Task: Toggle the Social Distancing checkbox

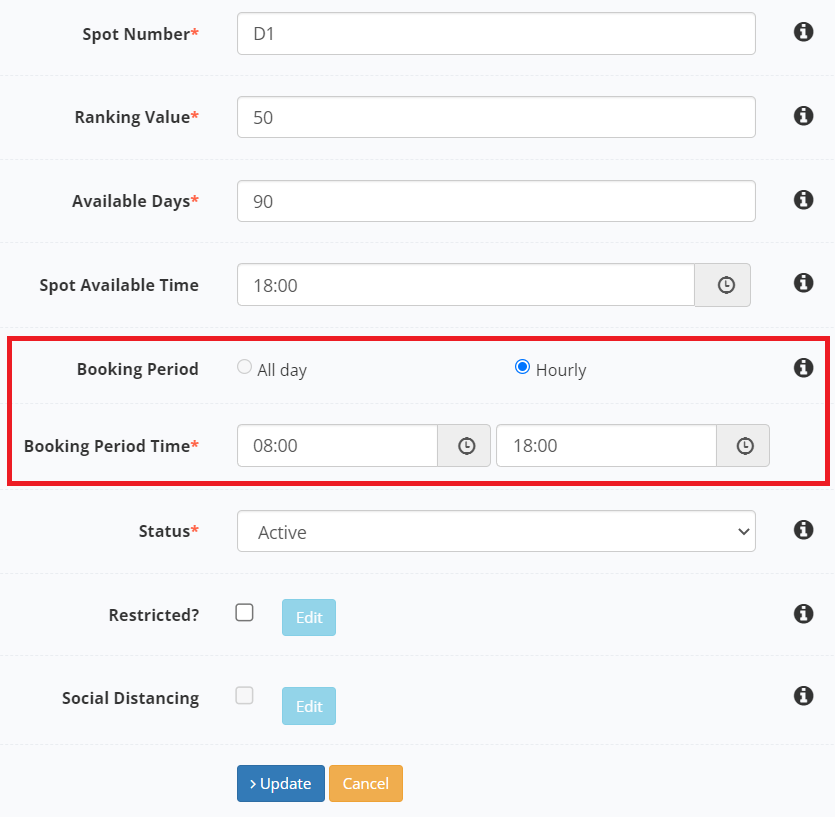Action: tap(244, 696)
